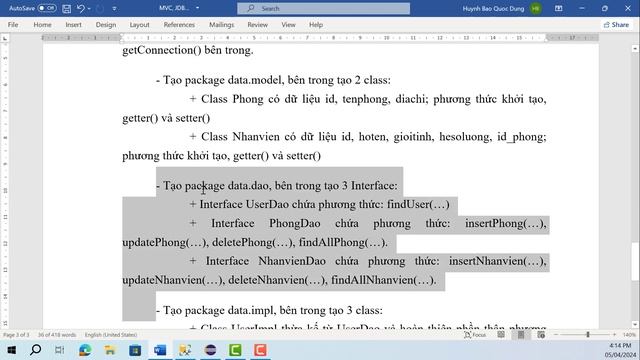Open the Mailings tab
Image resolution: width=640 pixels, height=360 pixels.
(x=222, y=24)
